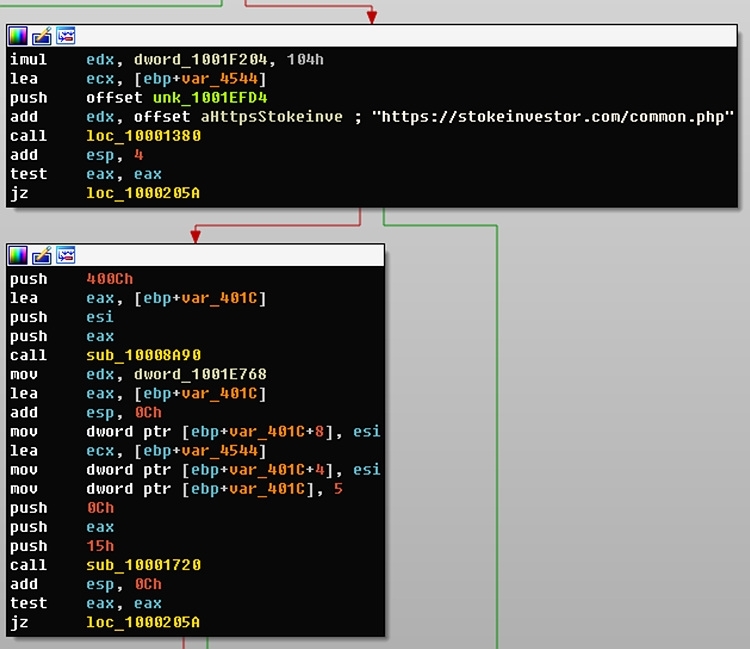Click the push esi instruction
750x649 pixels.
(62, 317)
